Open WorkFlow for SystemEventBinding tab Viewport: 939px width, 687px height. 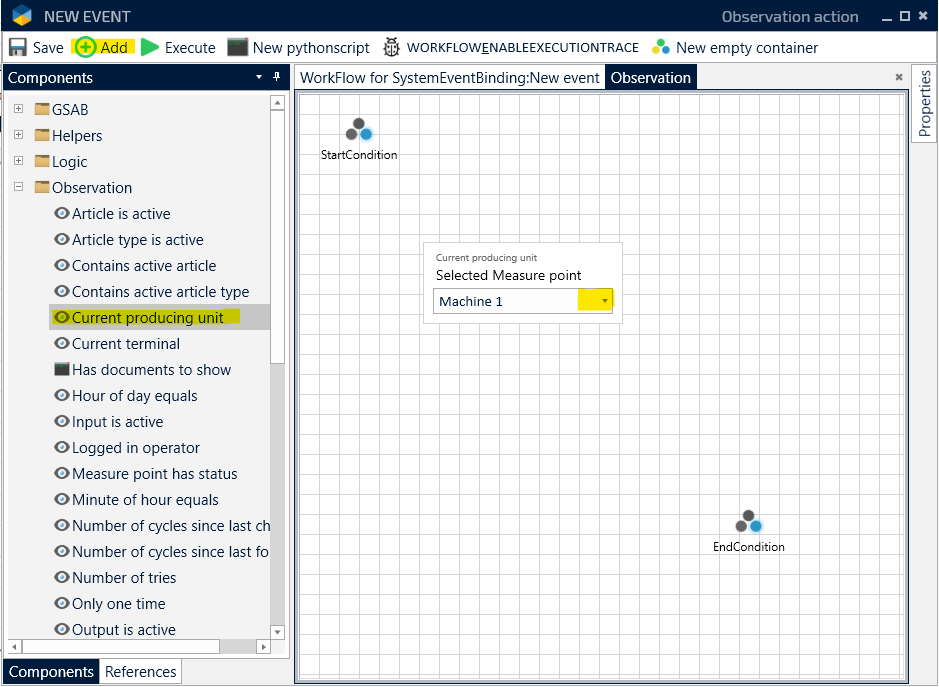449,78
